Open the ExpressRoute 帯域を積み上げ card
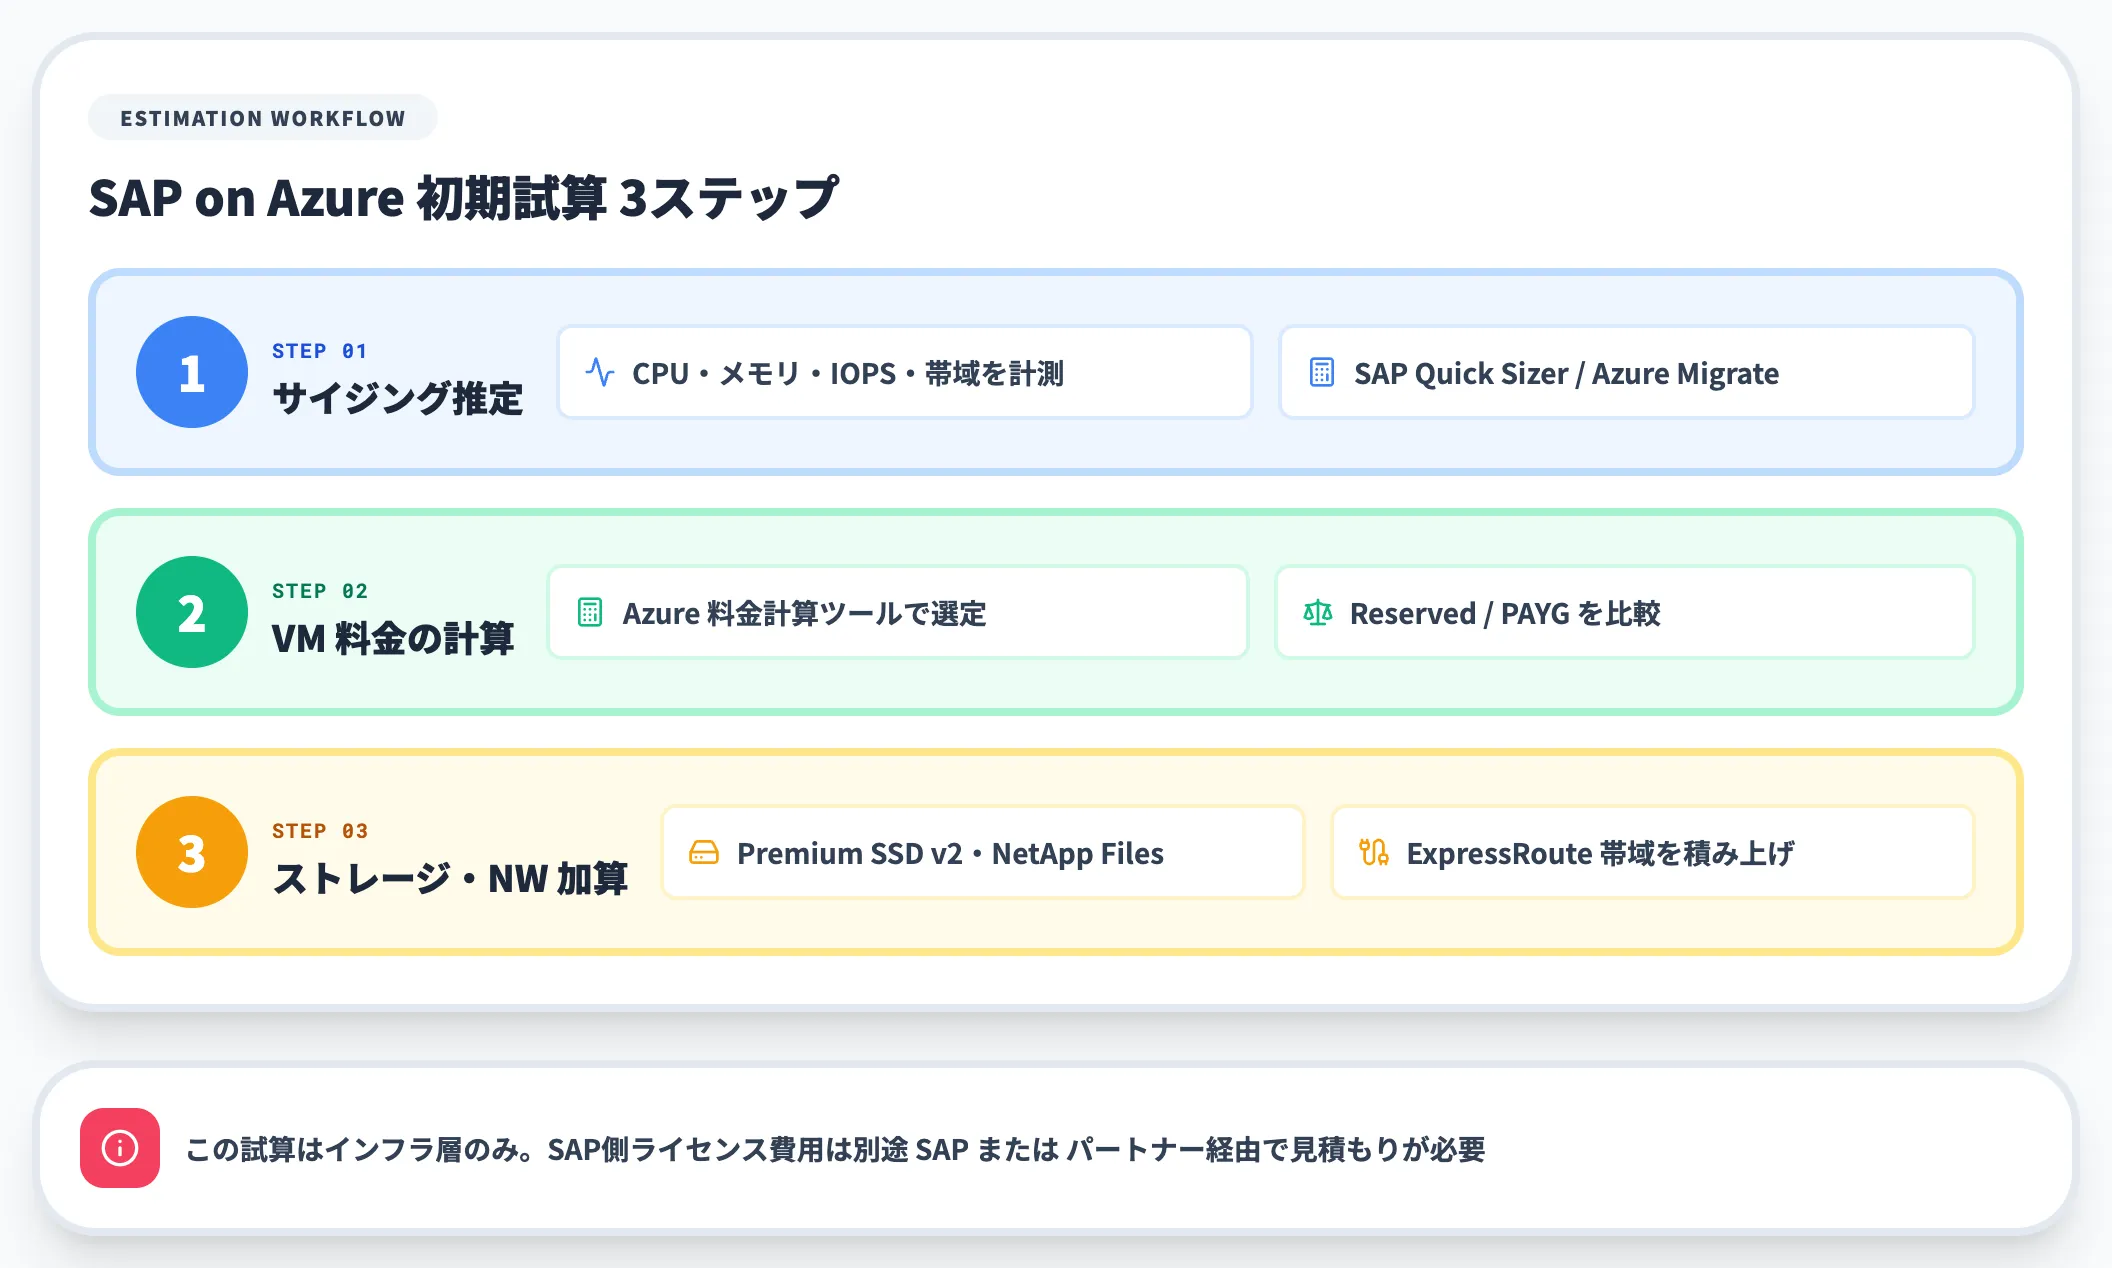This screenshot has width=2112, height=1268. coord(1653,852)
